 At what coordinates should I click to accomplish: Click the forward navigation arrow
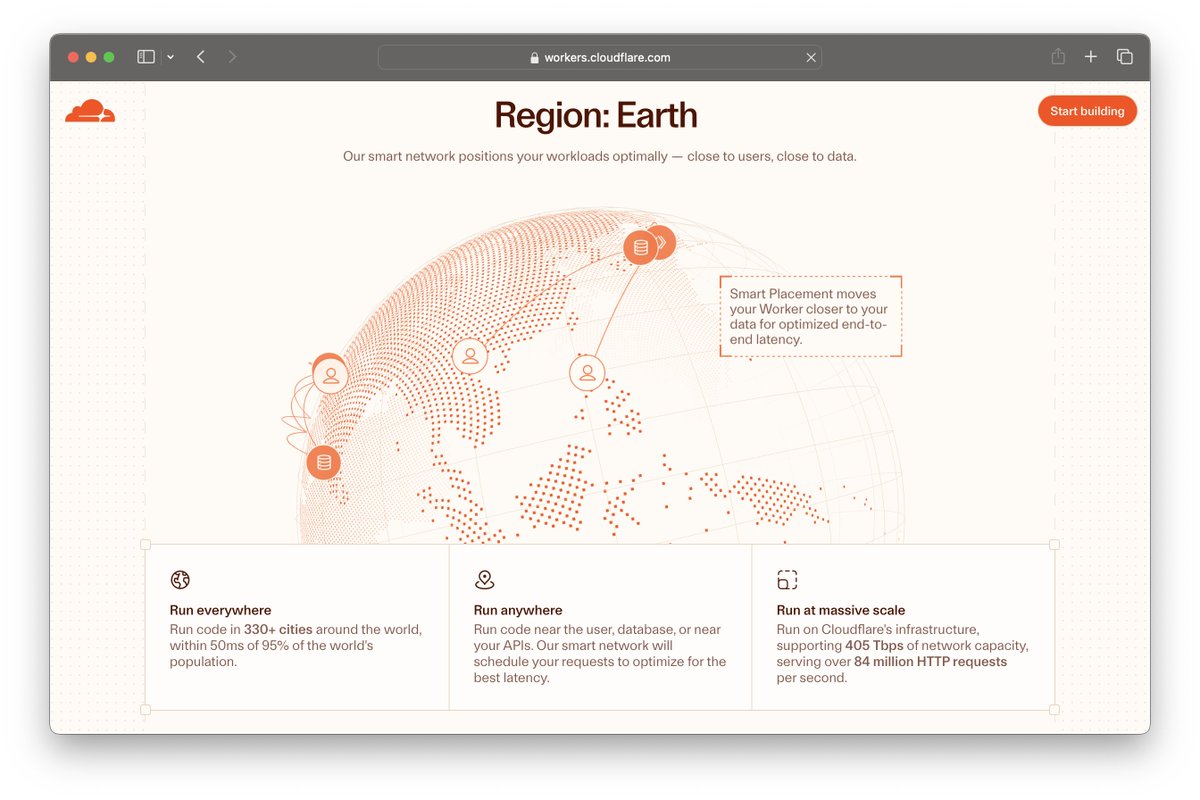[232, 57]
